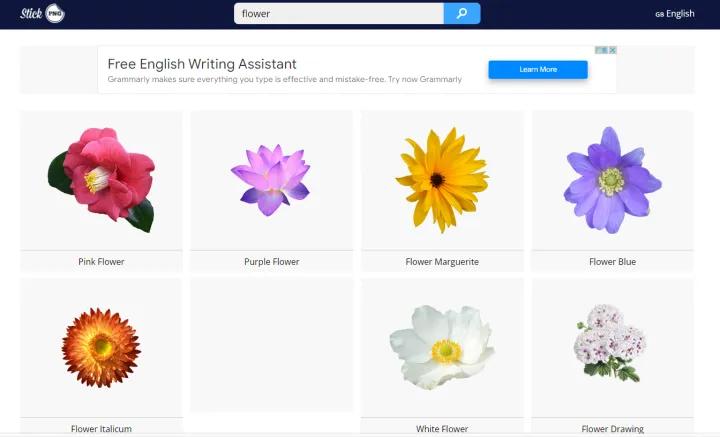This screenshot has width=720, height=437.
Task: Click the "Flower Drawing" caption
Action: tap(612, 429)
